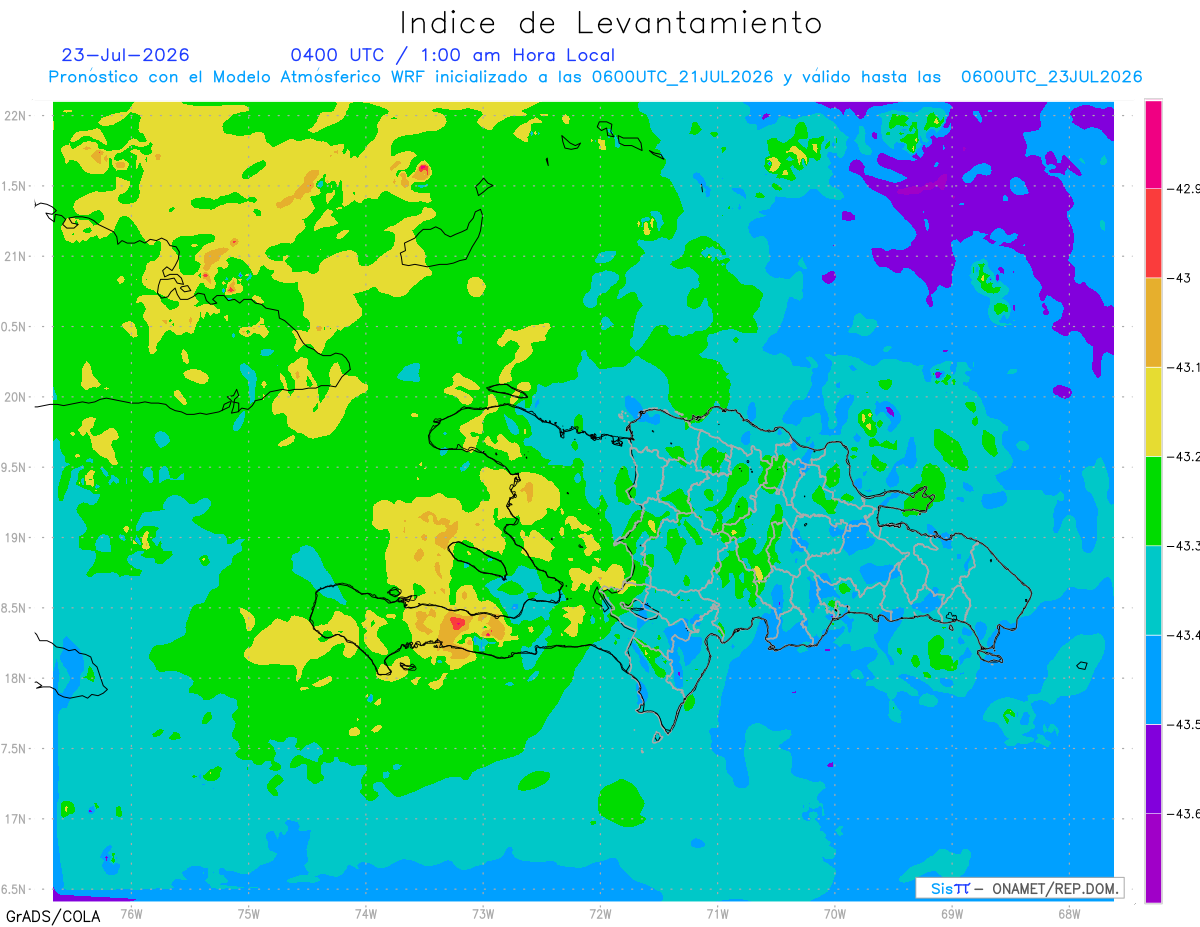1200x927 pixels.
Task: Pick the green swatch in the color legend
Action: pyautogui.click(x=1153, y=500)
